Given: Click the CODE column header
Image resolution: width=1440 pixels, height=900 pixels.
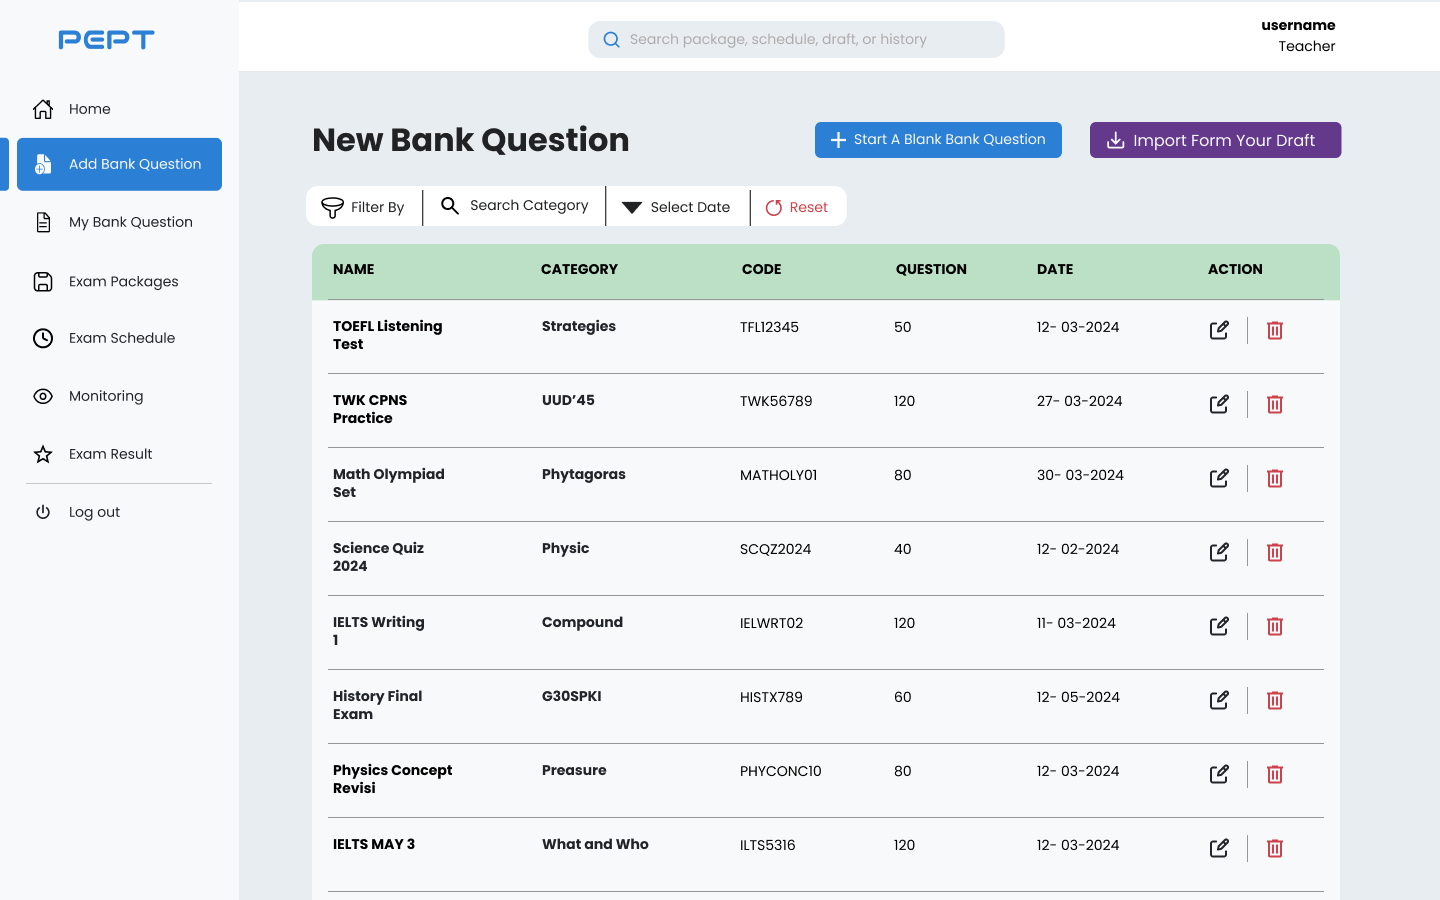Looking at the screenshot, I should pyautogui.click(x=762, y=269).
